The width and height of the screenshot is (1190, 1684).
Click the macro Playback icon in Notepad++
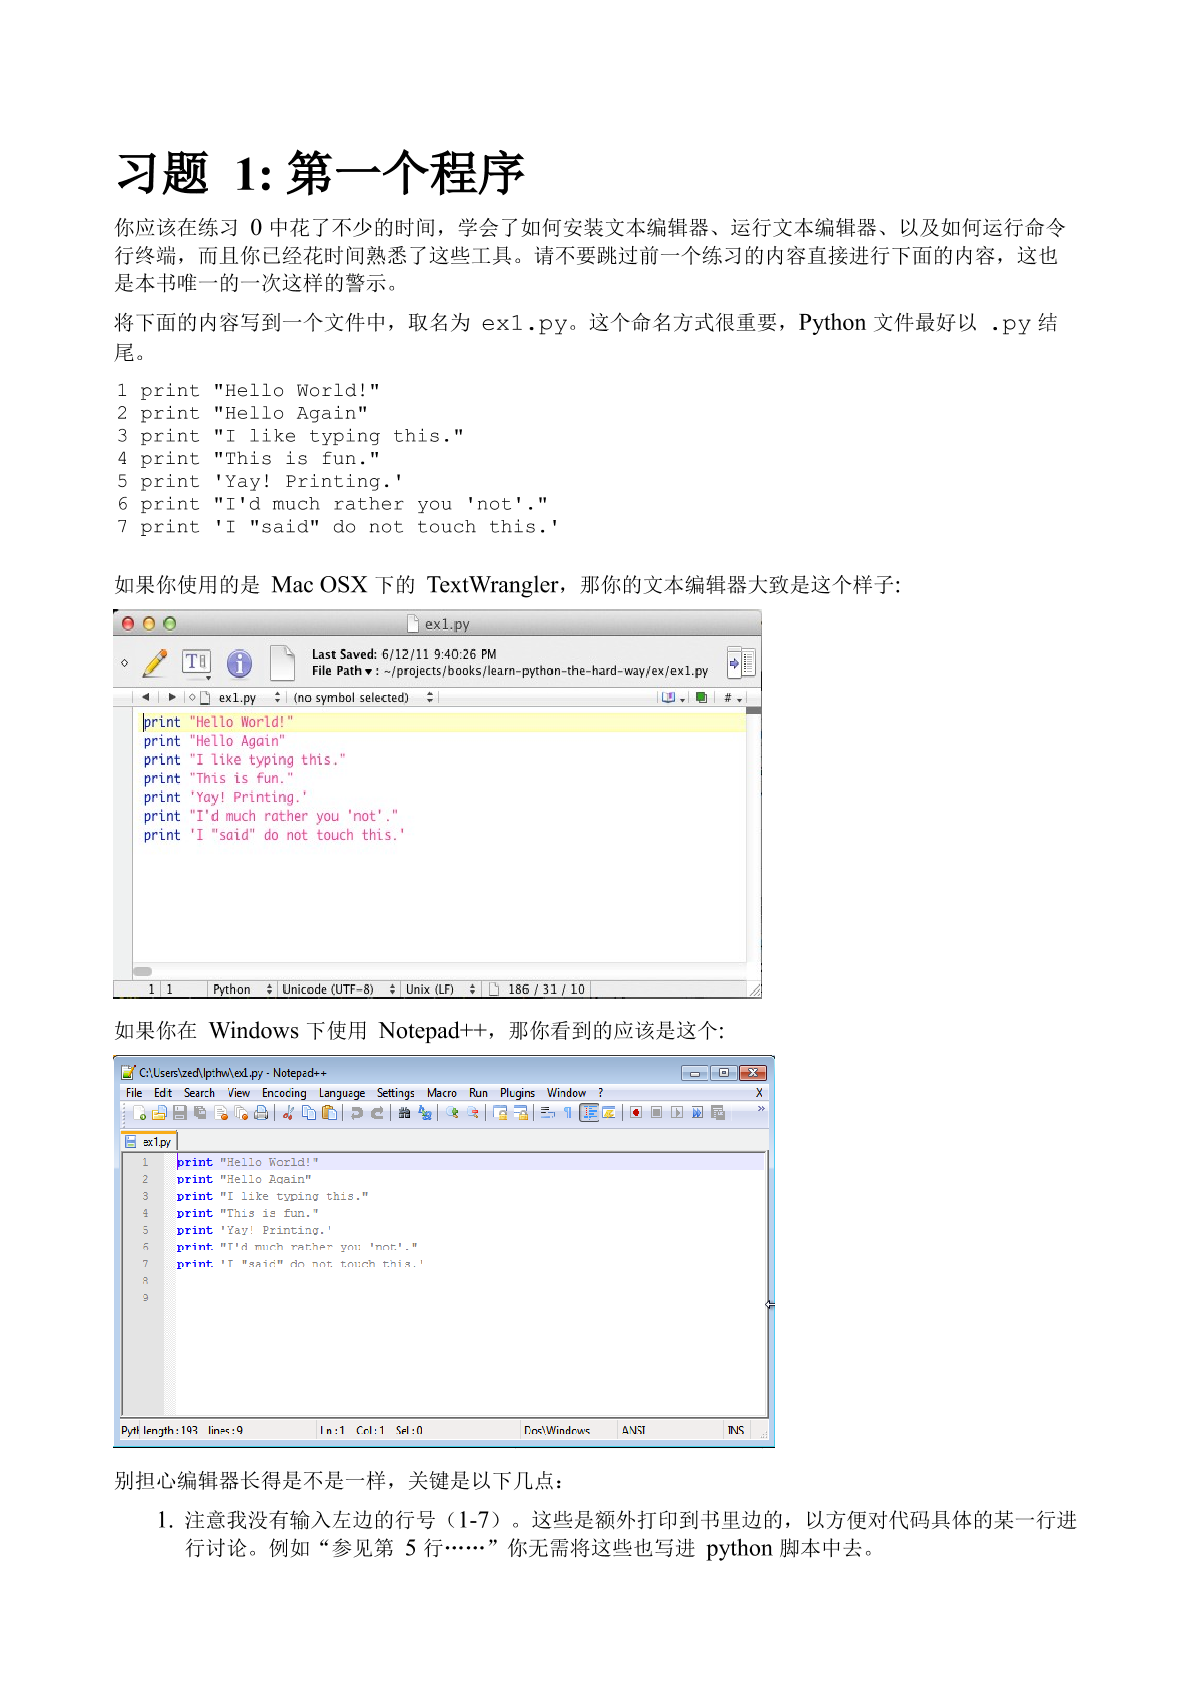click(x=677, y=1112)
